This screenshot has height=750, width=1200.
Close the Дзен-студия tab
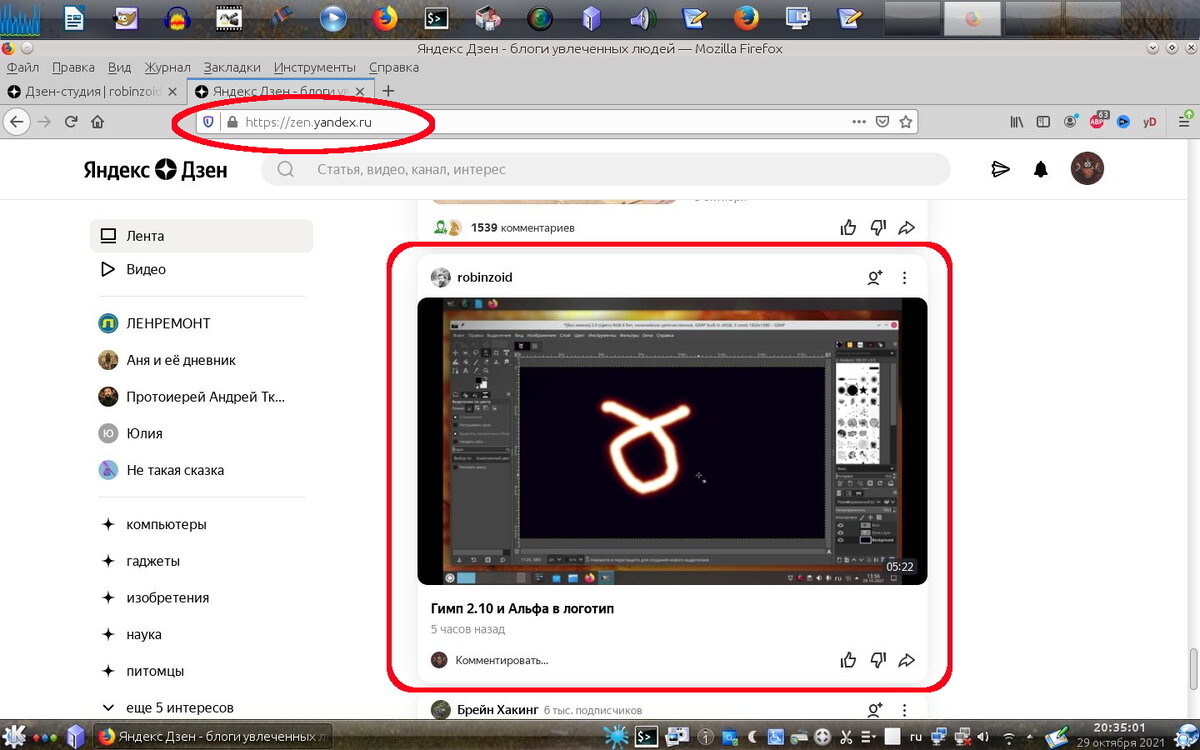point(173,91)
